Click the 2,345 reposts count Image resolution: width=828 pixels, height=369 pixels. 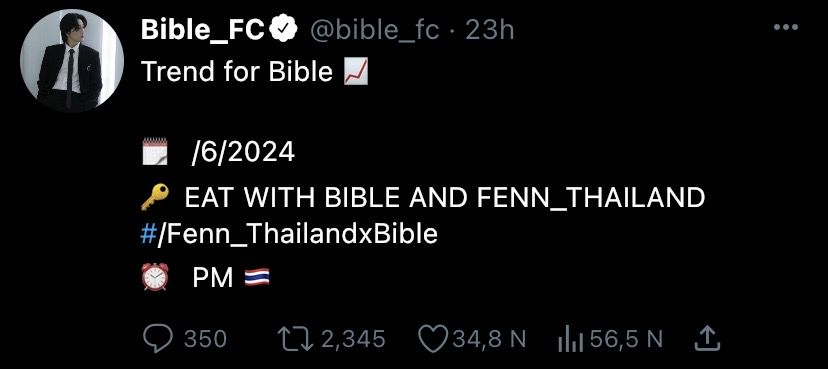pyautogui.click(x=353, y=339)
